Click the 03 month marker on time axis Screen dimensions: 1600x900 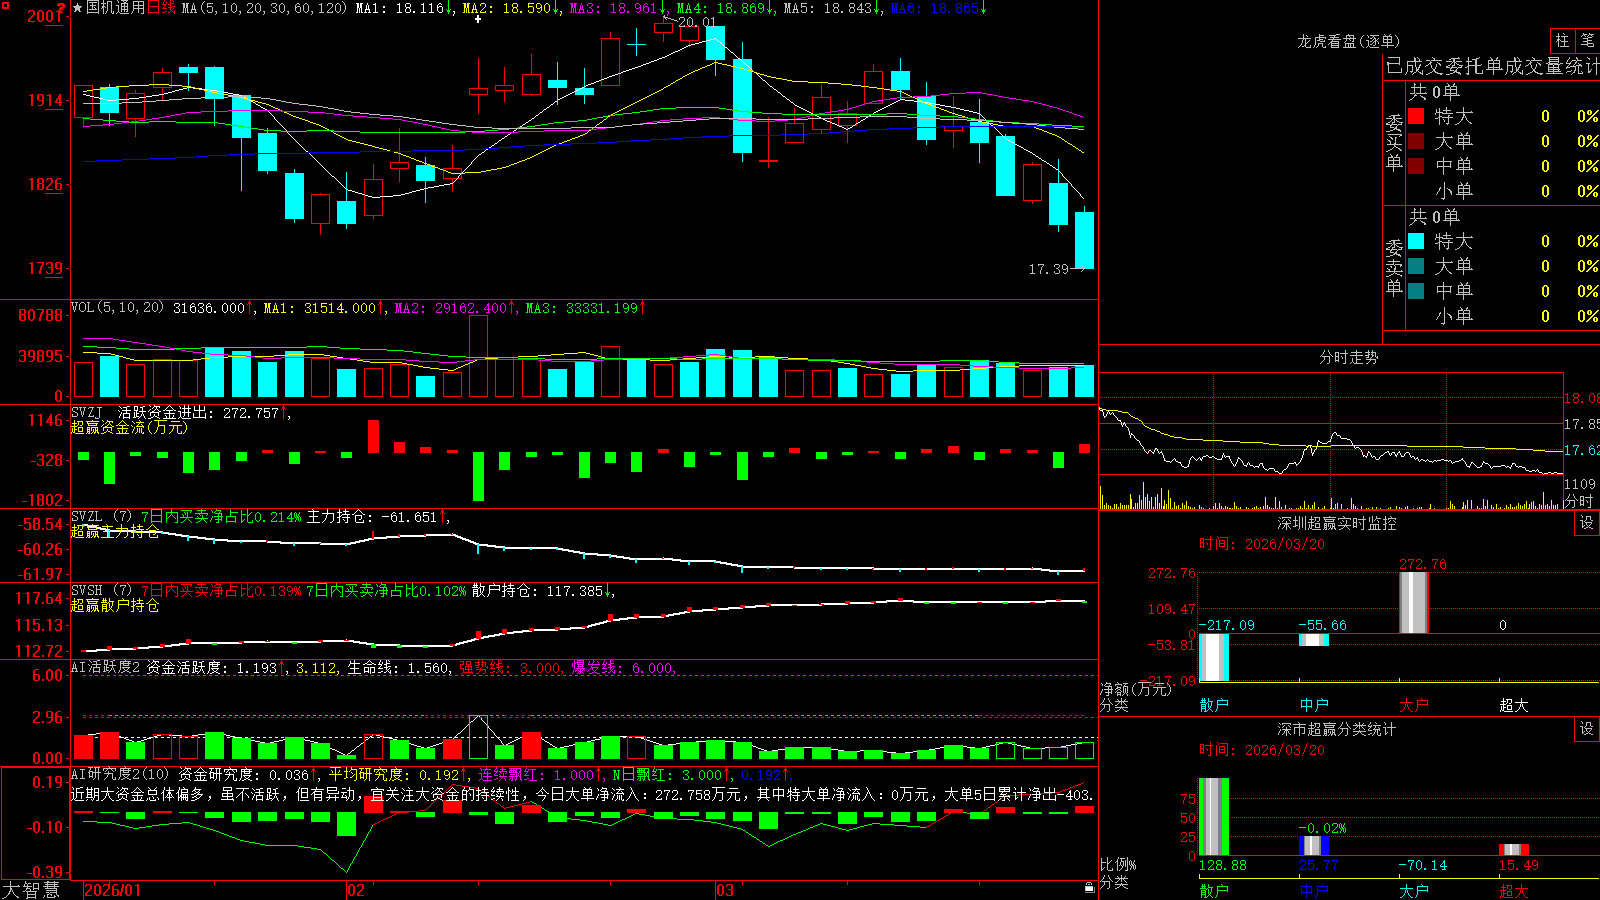(725, 890)
